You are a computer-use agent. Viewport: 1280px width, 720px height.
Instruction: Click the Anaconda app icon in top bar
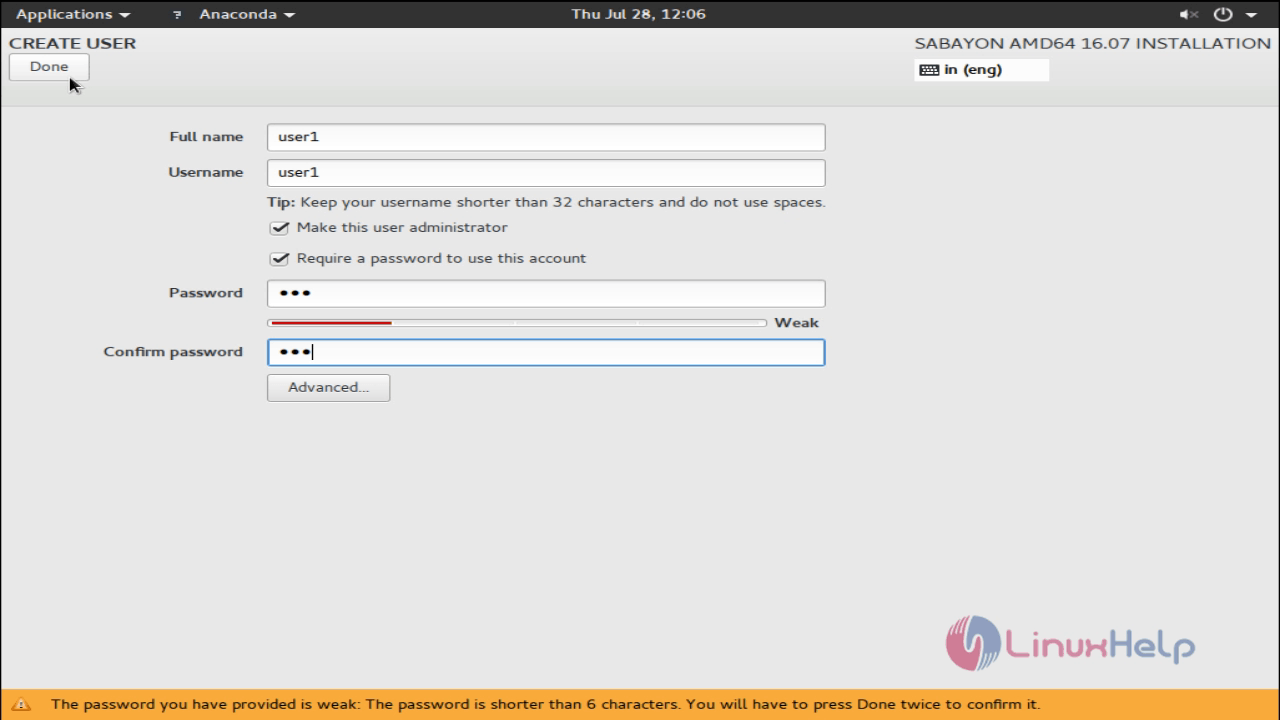(178, 15)
